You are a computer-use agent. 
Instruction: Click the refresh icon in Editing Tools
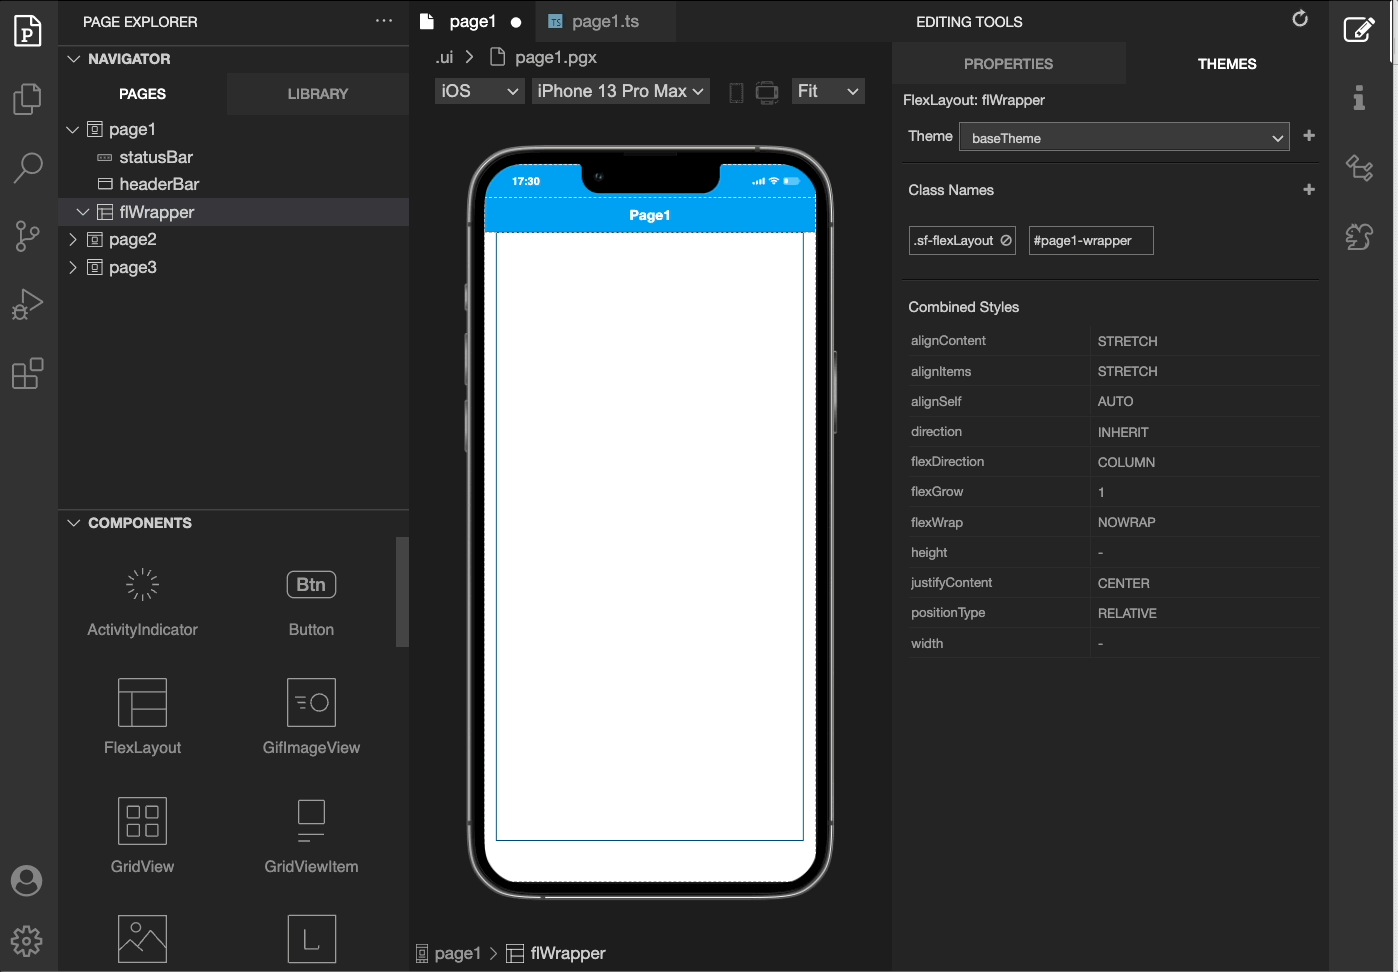coord(1300,18)
